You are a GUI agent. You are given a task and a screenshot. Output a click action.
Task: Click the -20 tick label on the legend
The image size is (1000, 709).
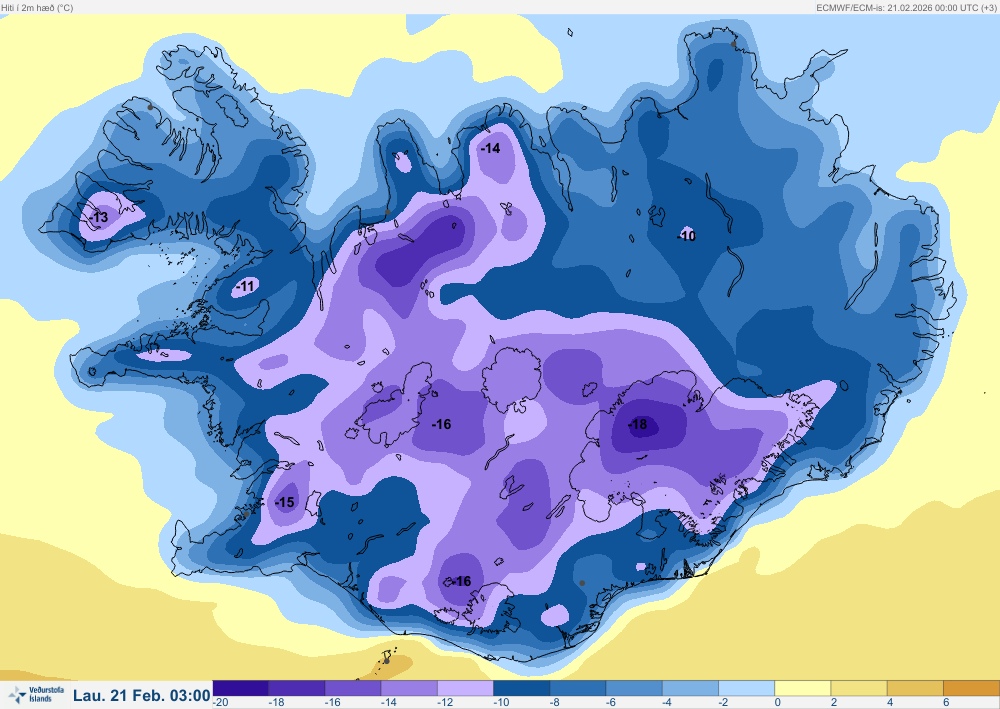(x=221, y=703)
